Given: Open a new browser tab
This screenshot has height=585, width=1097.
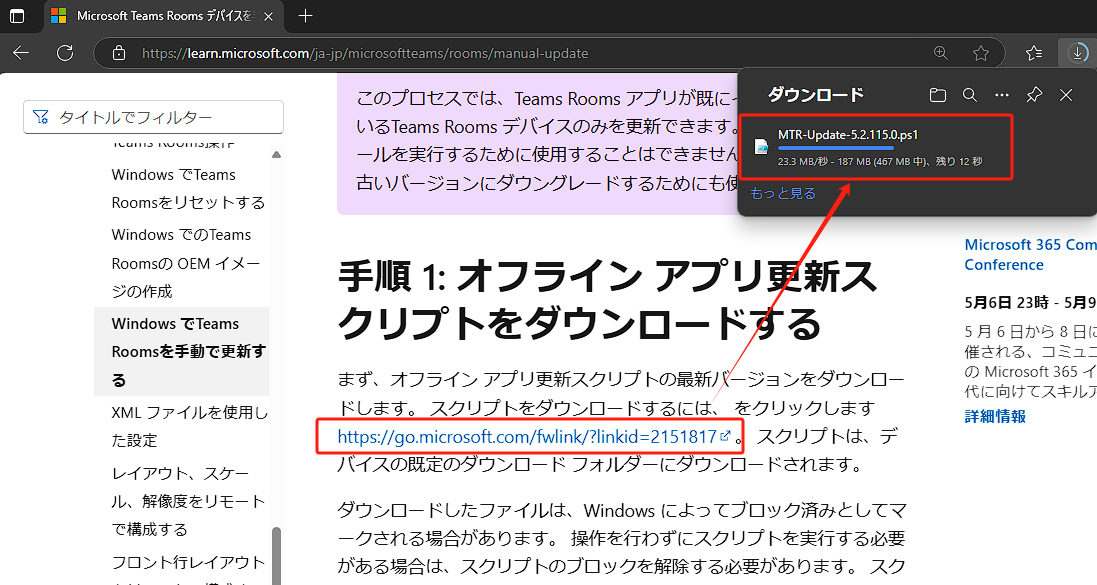Looking at the screenshot, I should coord(306,15).
